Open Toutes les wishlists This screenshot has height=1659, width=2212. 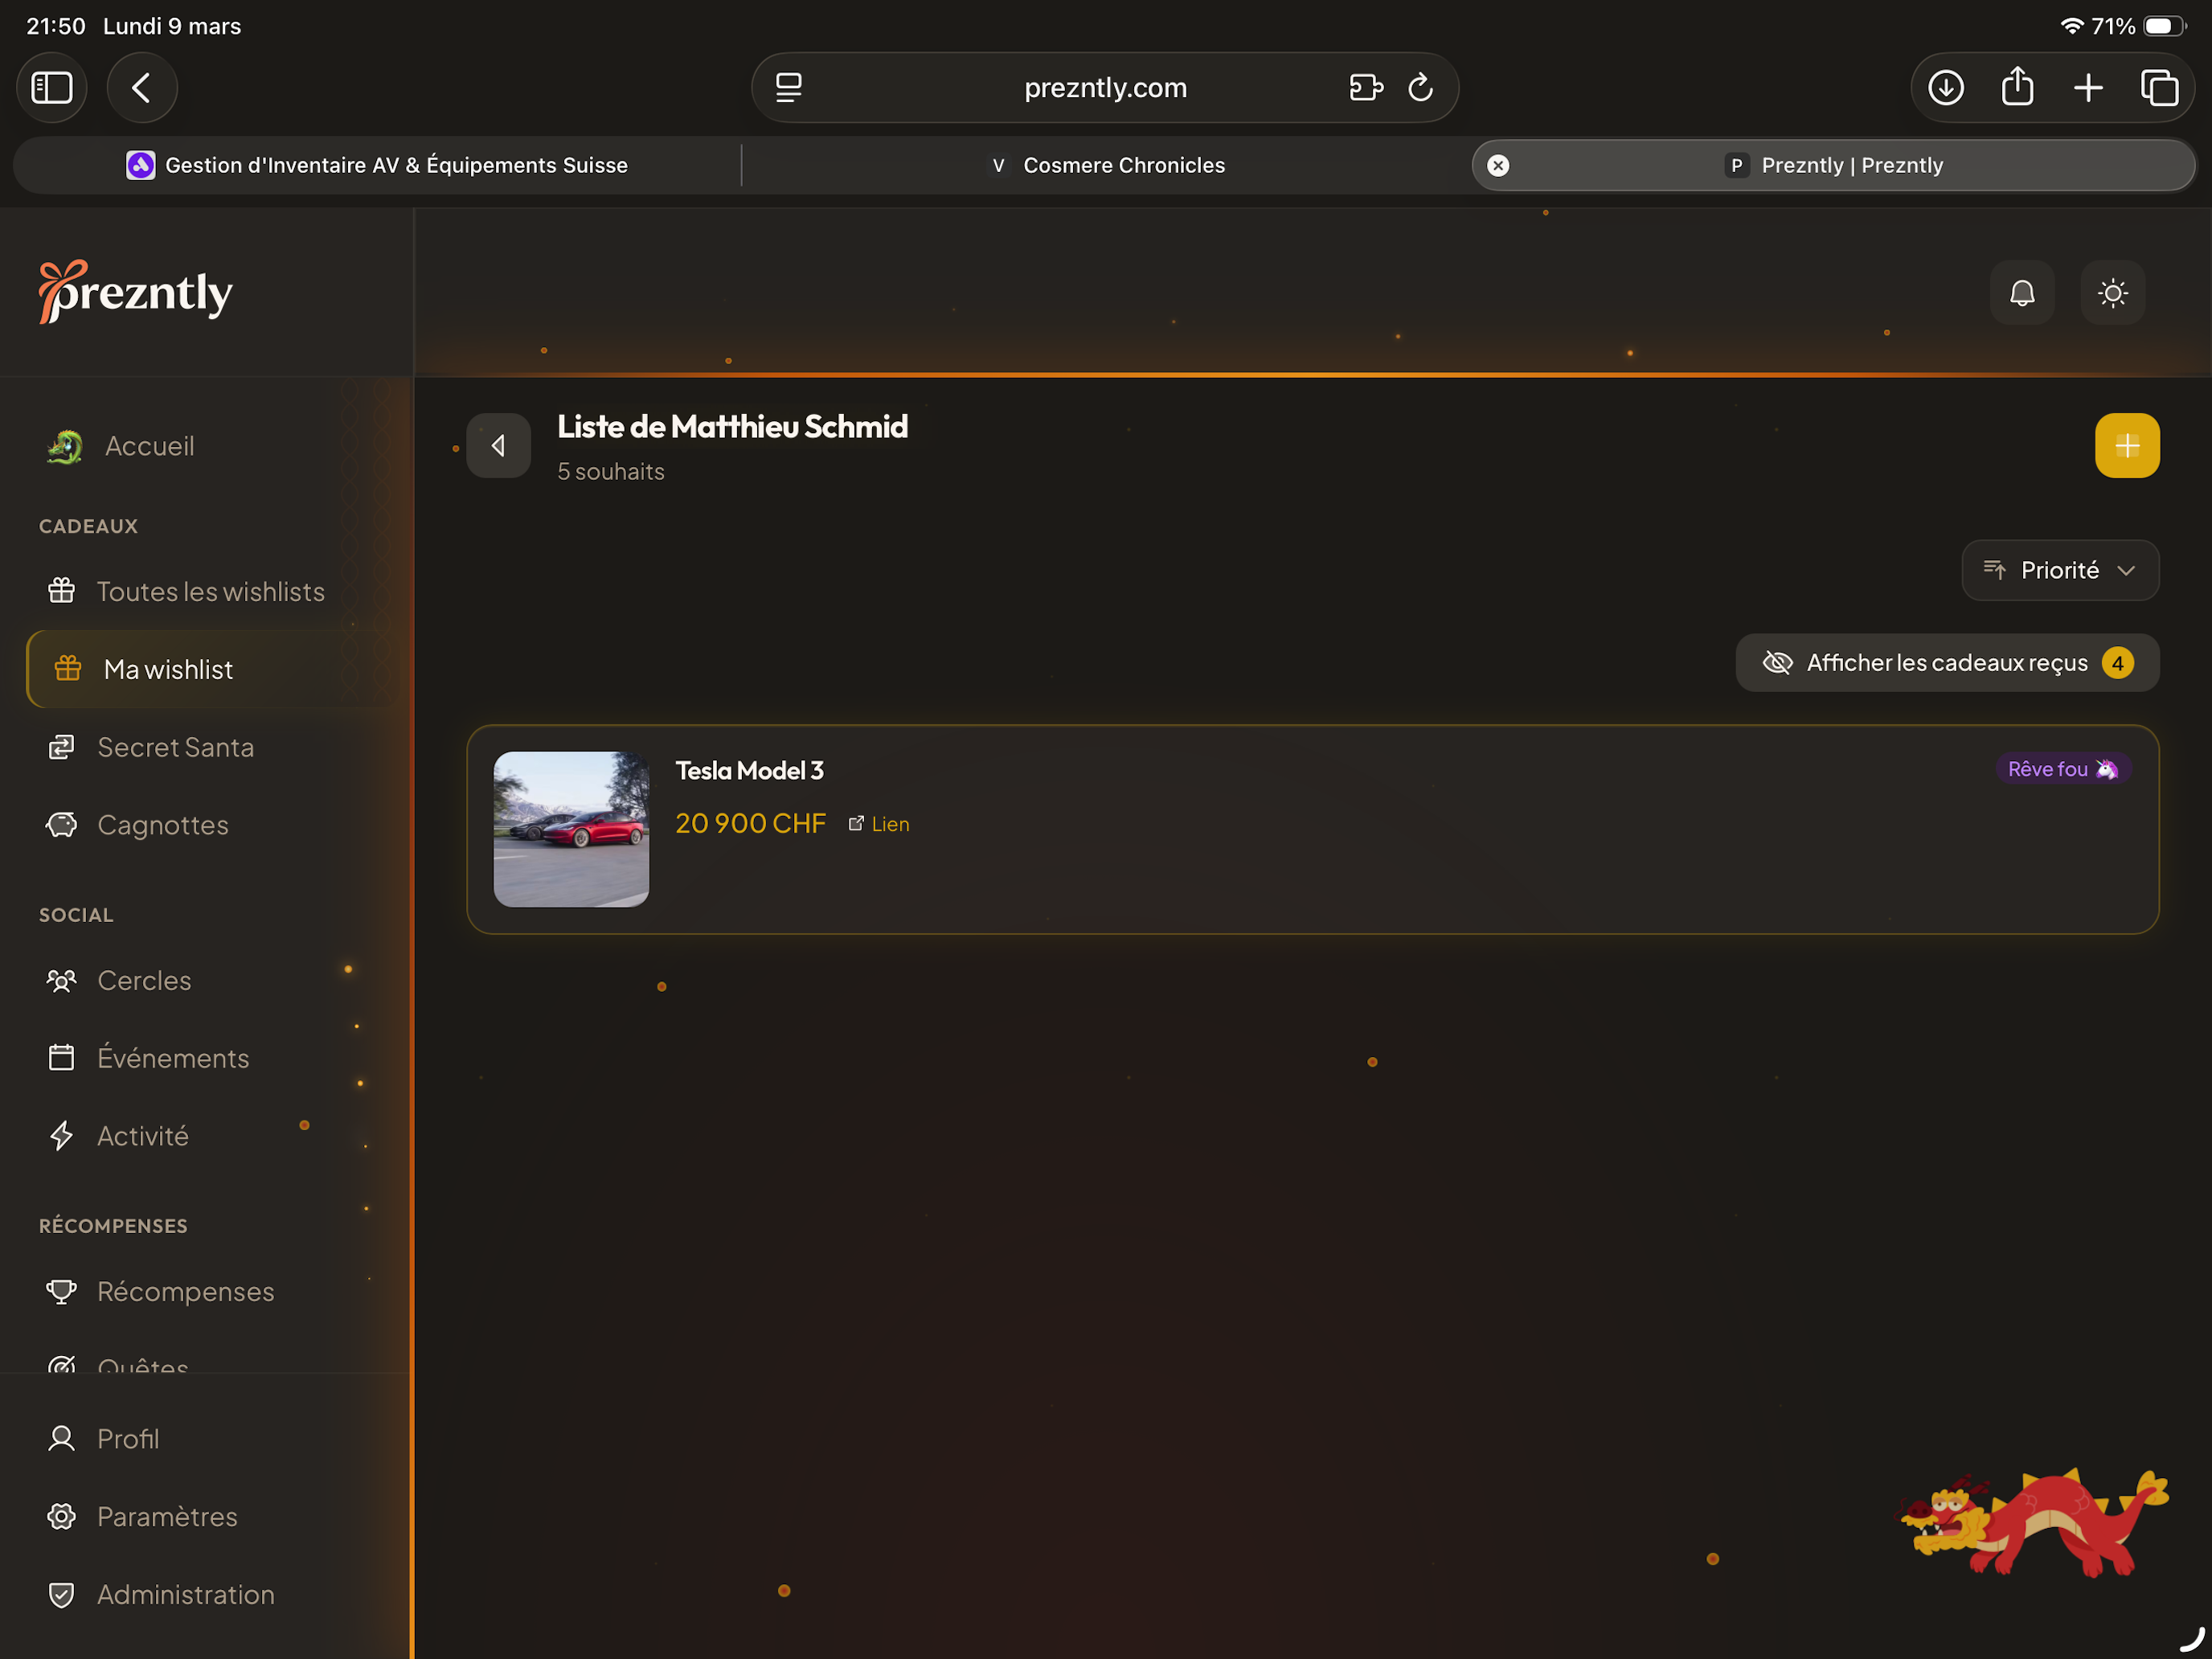[x=206, y=591]
